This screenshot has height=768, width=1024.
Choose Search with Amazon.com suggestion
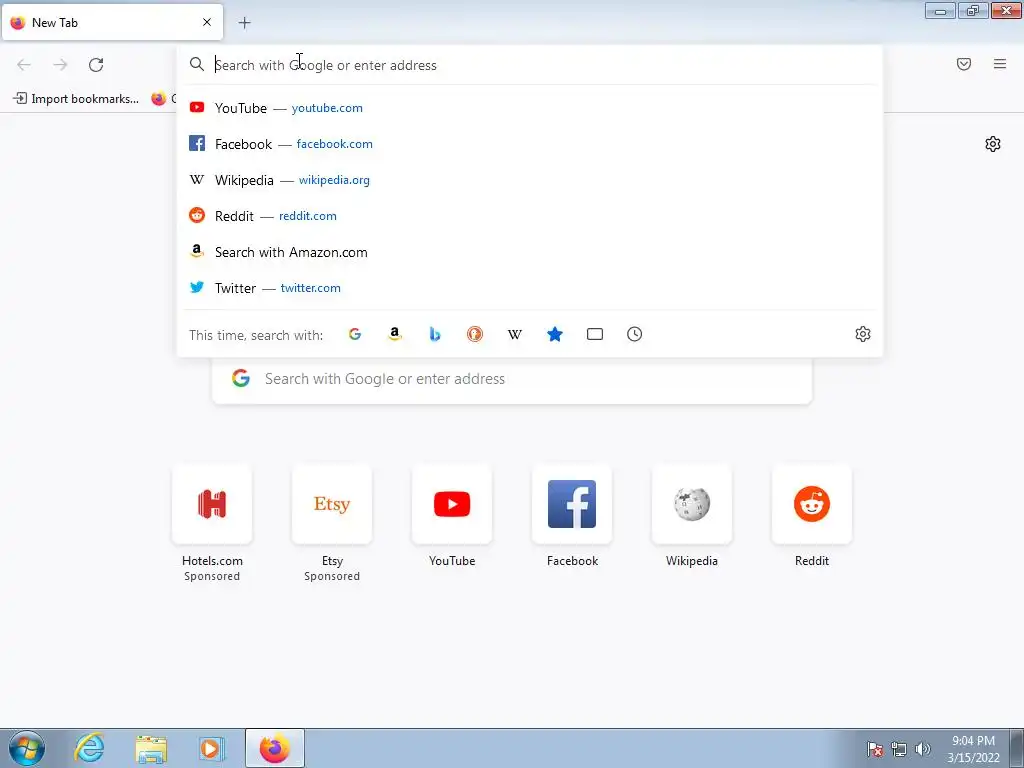[x=530, y=252]
